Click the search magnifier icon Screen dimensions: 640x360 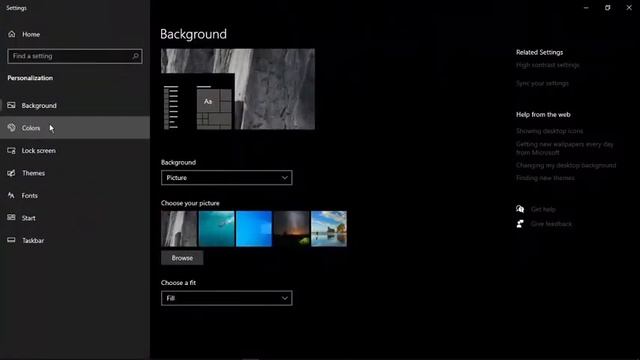(x=136, y=56)
